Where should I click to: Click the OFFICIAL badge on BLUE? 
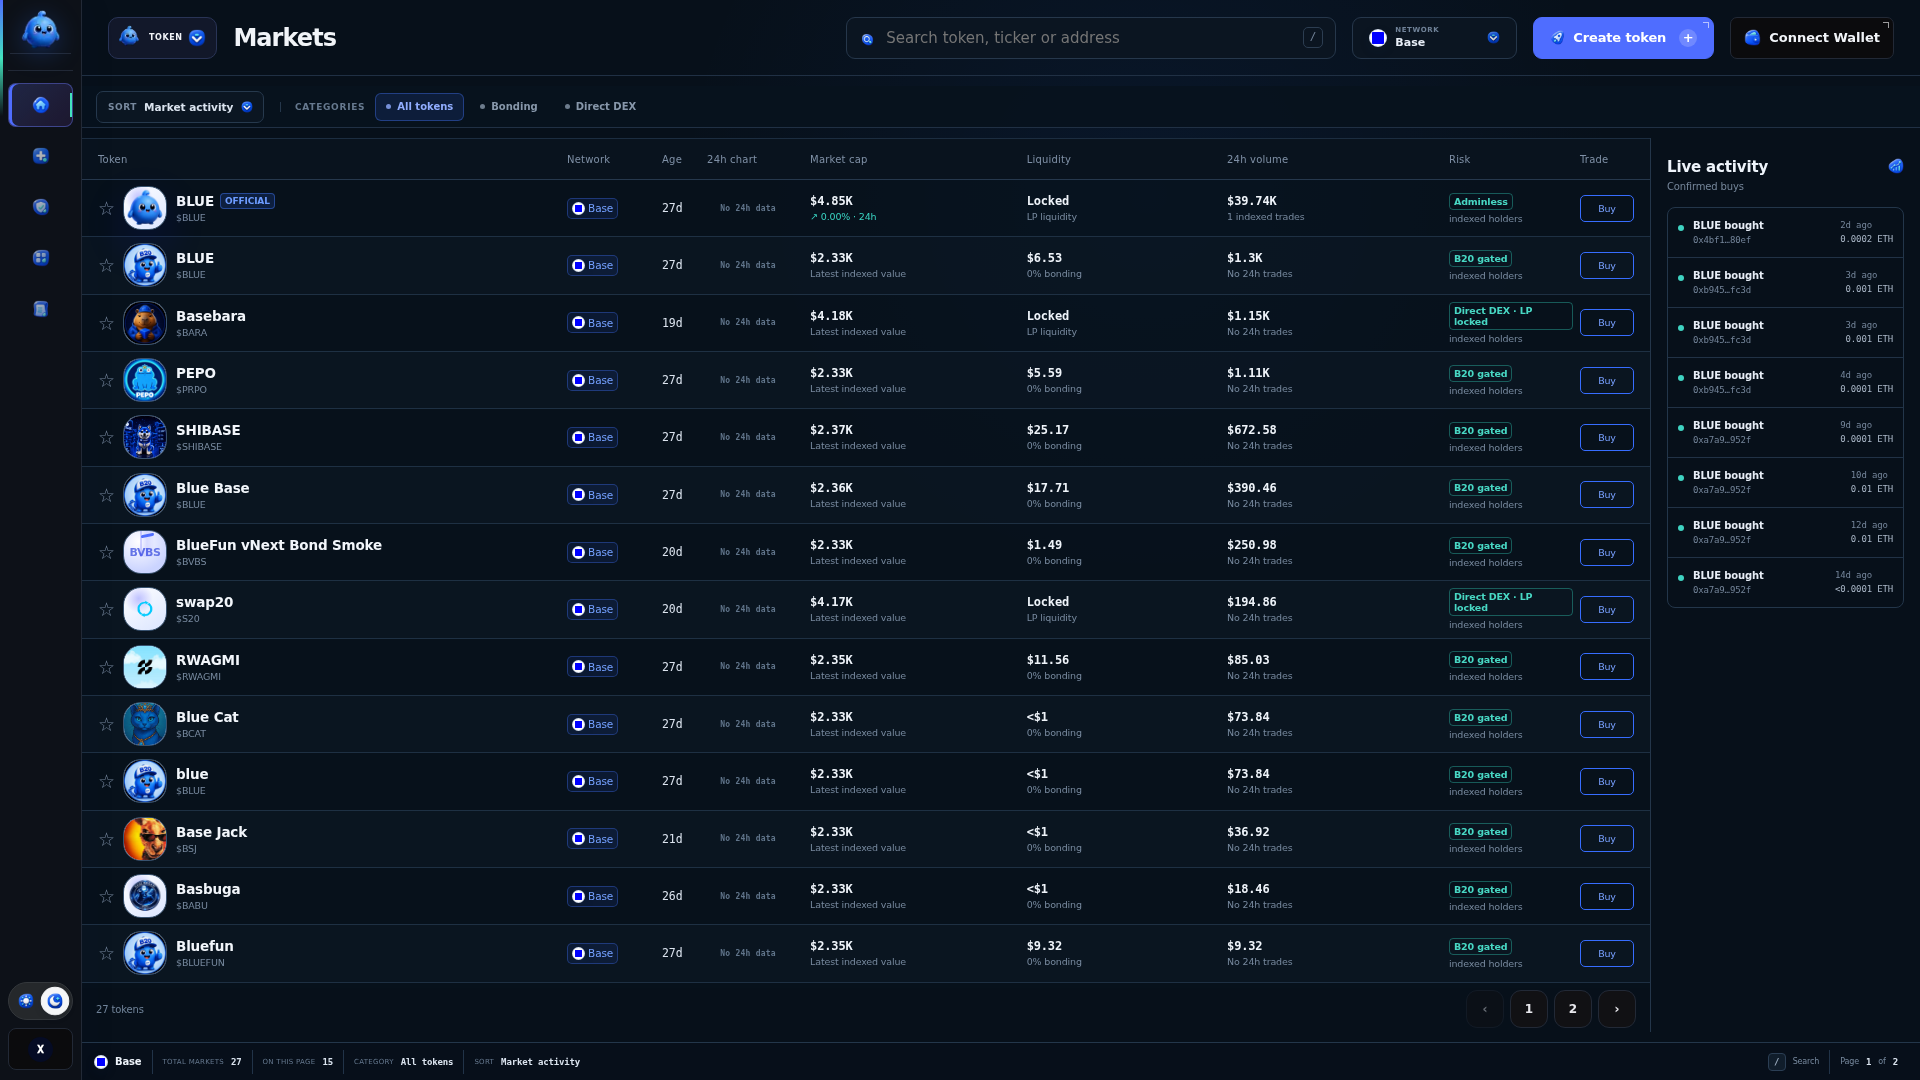(x=247, y=201)
